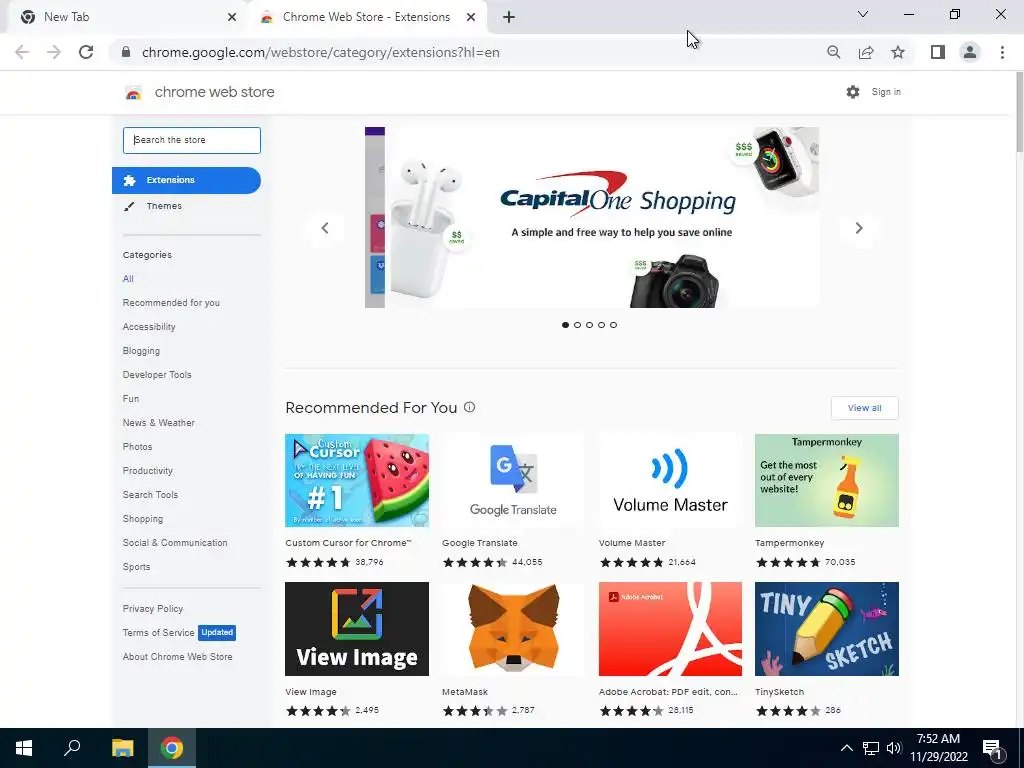This screenshot has height=768, width=1024.
Task: Choose News & Weather category
Action: point(159,423)
